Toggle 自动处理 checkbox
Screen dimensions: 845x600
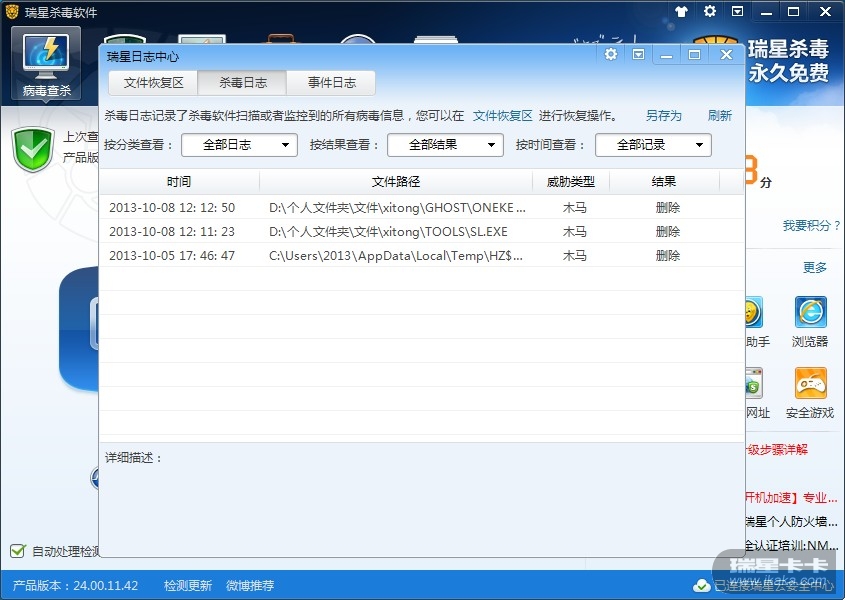pyautogui.click(x=18, y=551)
